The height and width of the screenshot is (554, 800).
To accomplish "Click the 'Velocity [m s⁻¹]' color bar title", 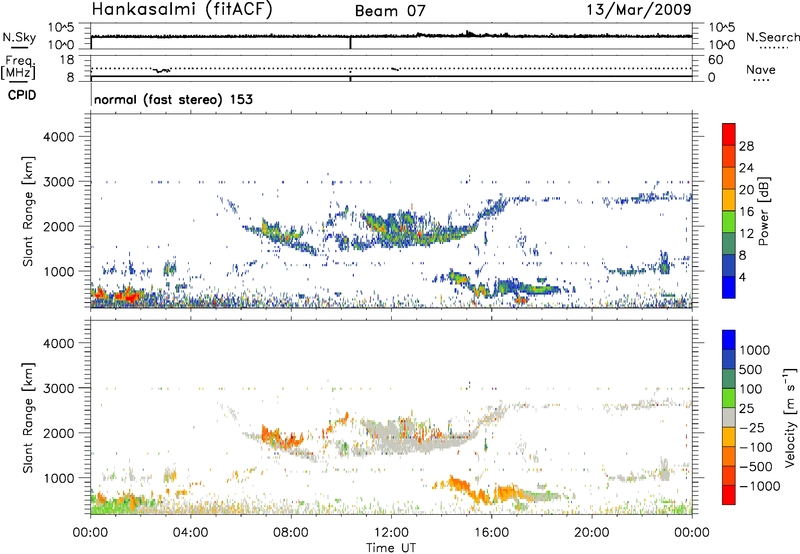I will pos(790,417).
